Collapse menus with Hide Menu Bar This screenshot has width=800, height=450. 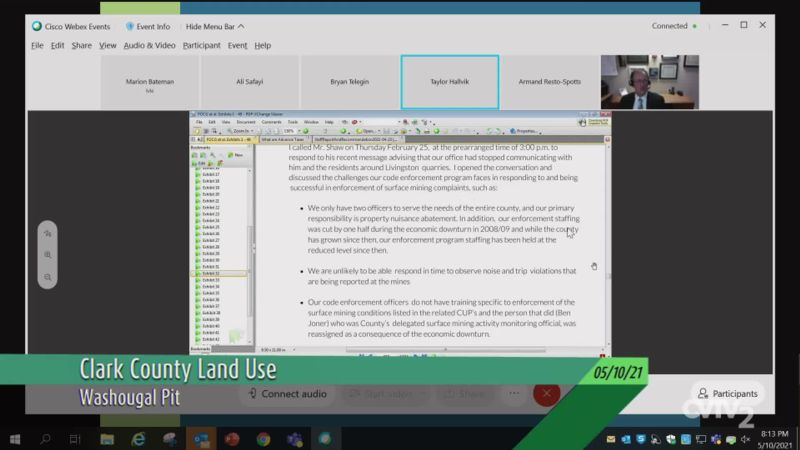214,27
